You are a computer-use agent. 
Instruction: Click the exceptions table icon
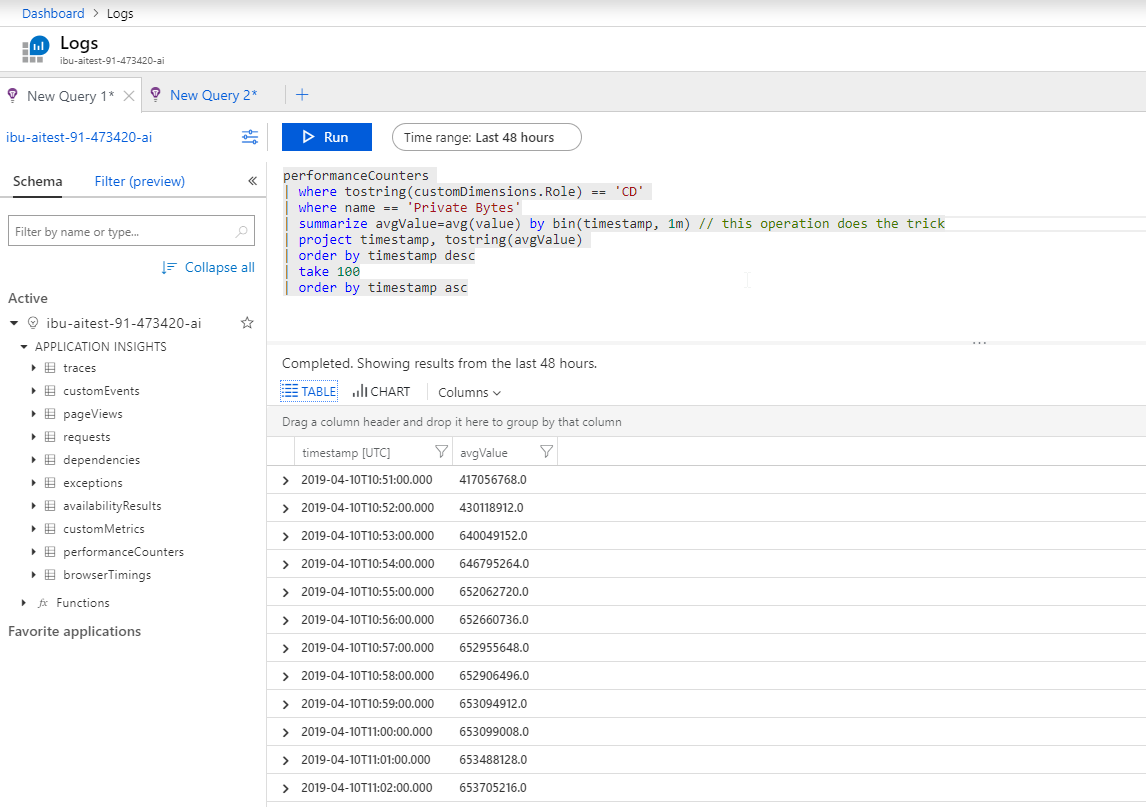point(50,482)
